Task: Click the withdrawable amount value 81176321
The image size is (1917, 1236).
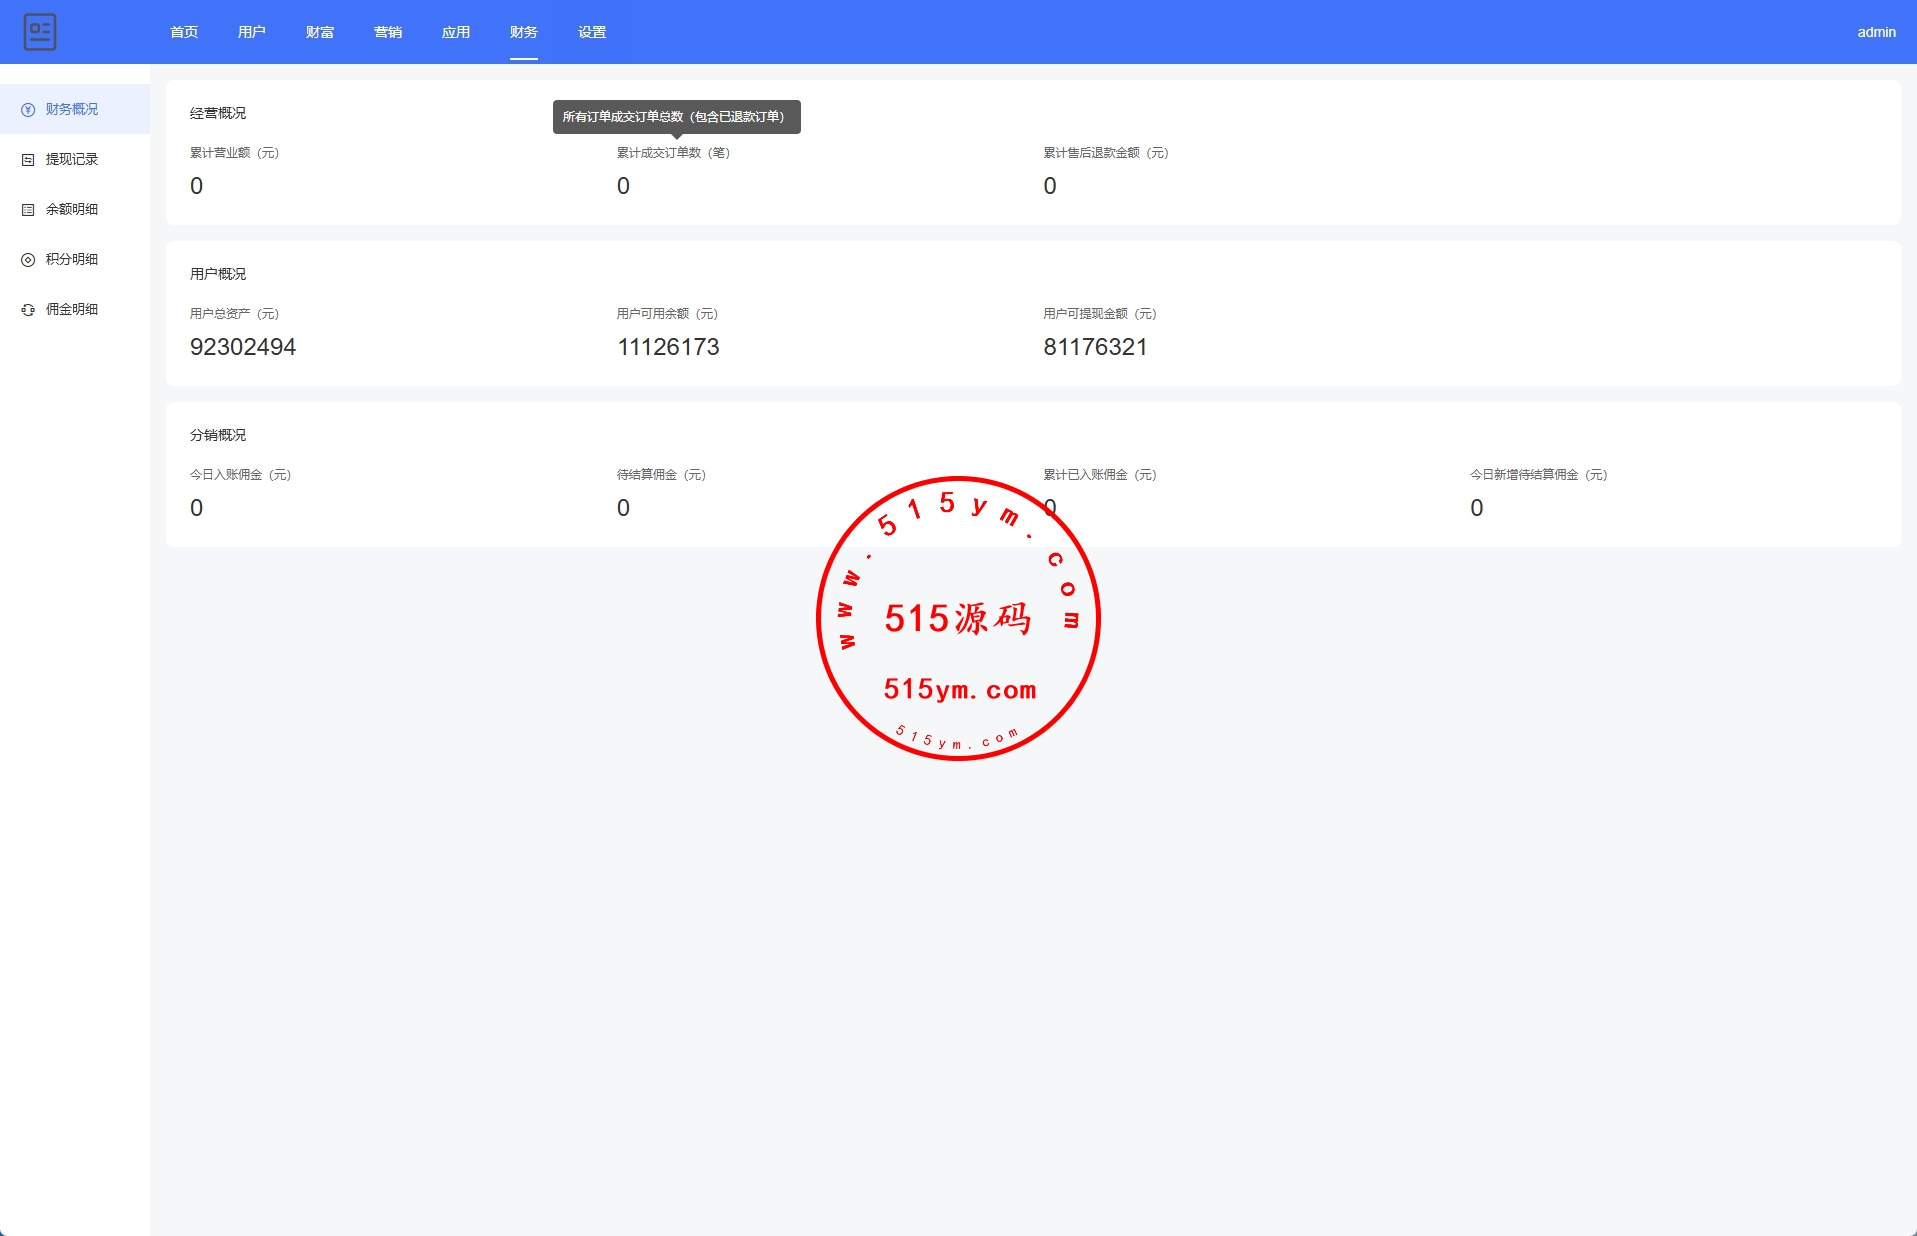Action: click(x=1095, y=347)
